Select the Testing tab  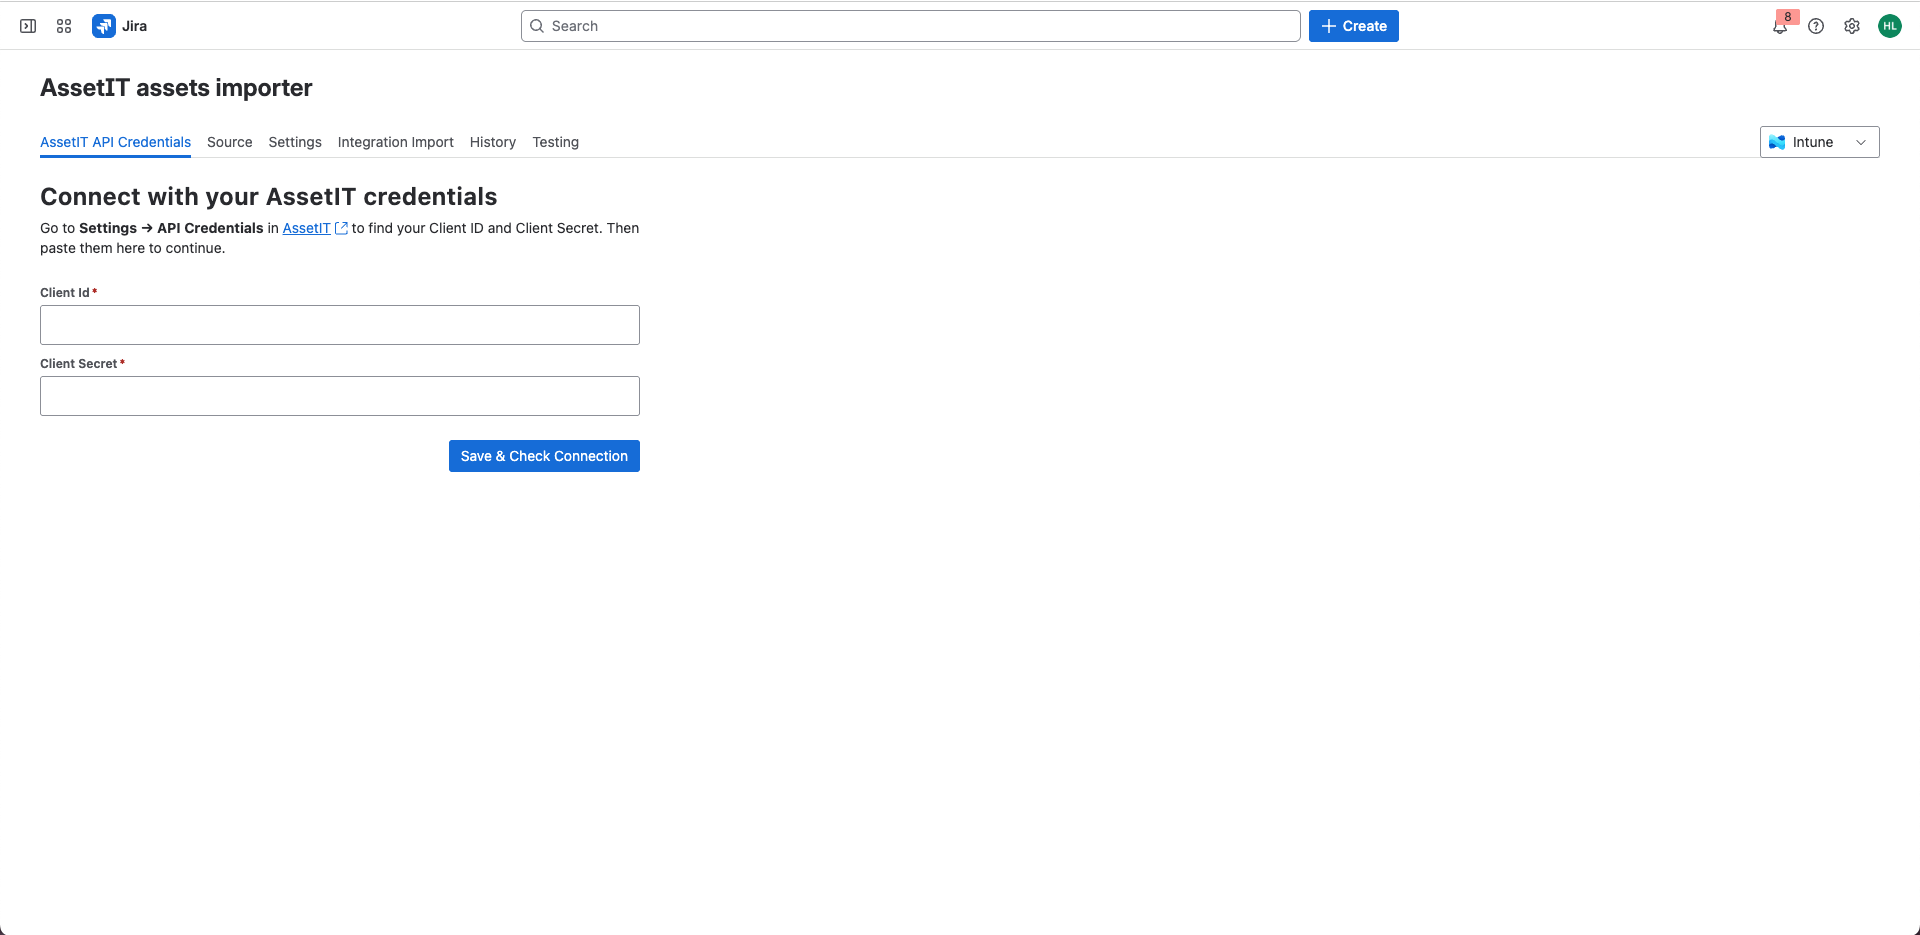(x=555, y=142)
